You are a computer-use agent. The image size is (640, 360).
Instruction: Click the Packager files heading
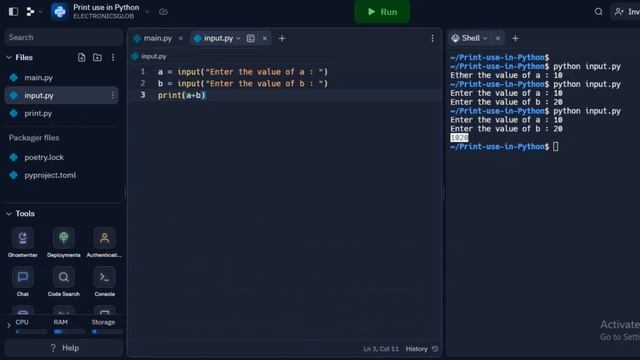click(x=34, y=138)
